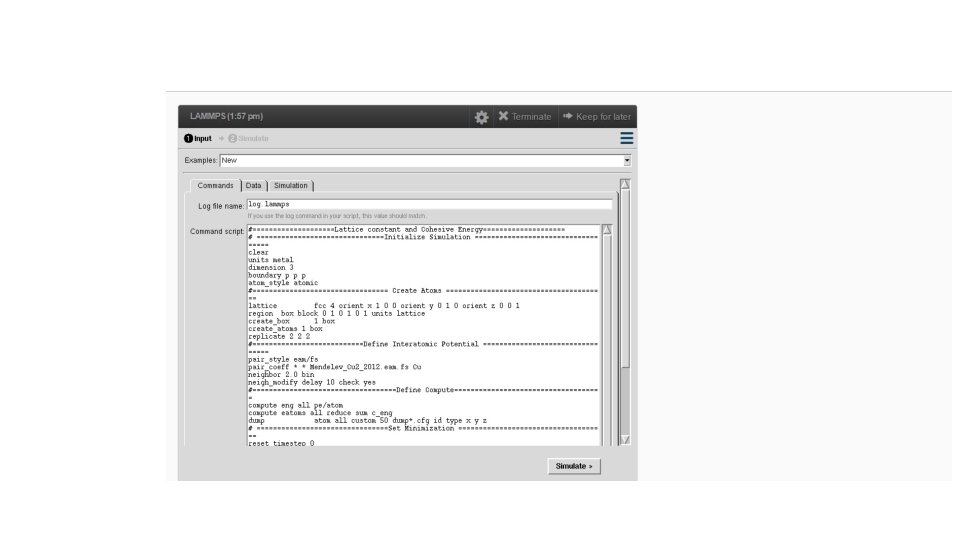Go to the Input step
This screenshot has width=960, height=540.
198,138
